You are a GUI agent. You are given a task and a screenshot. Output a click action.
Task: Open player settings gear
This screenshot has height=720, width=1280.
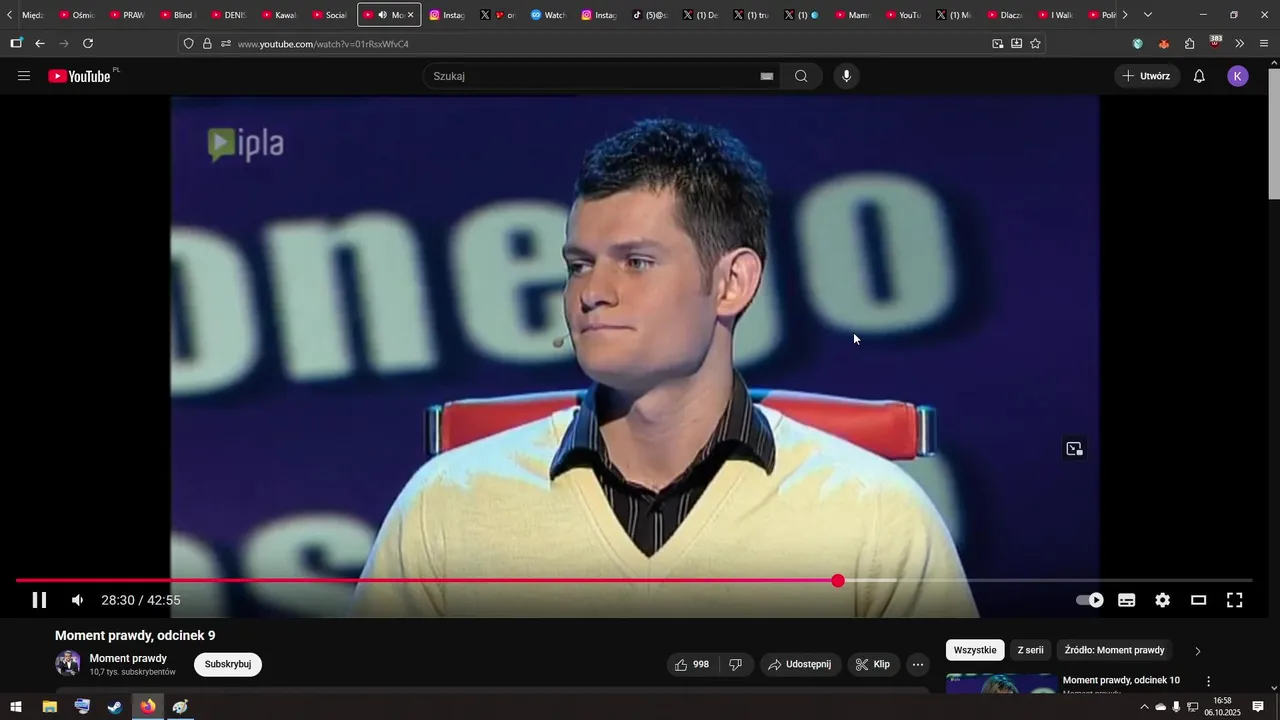[1162, 600]
